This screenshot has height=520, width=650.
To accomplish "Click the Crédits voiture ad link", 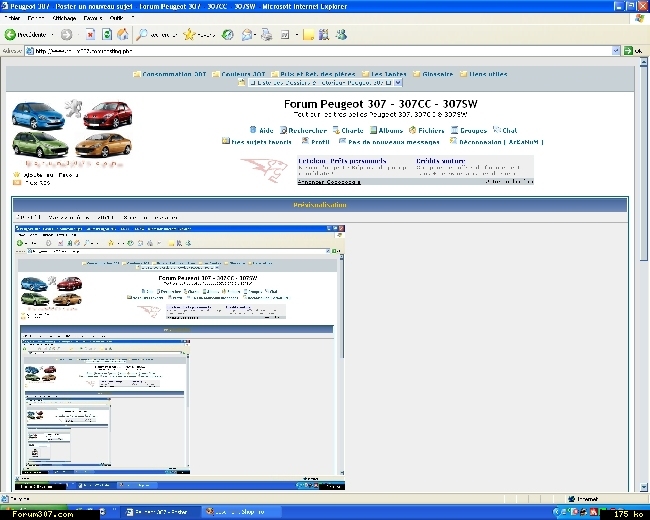I will (x=441, y=160).
